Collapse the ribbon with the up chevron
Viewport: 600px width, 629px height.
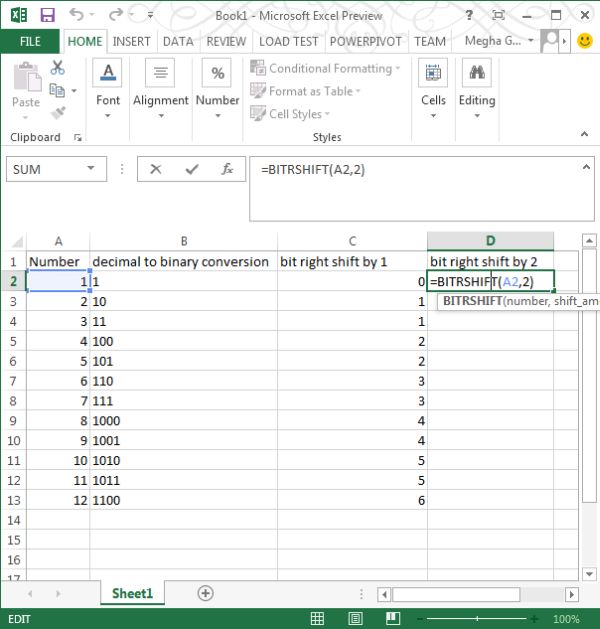(x=584, y=134)
